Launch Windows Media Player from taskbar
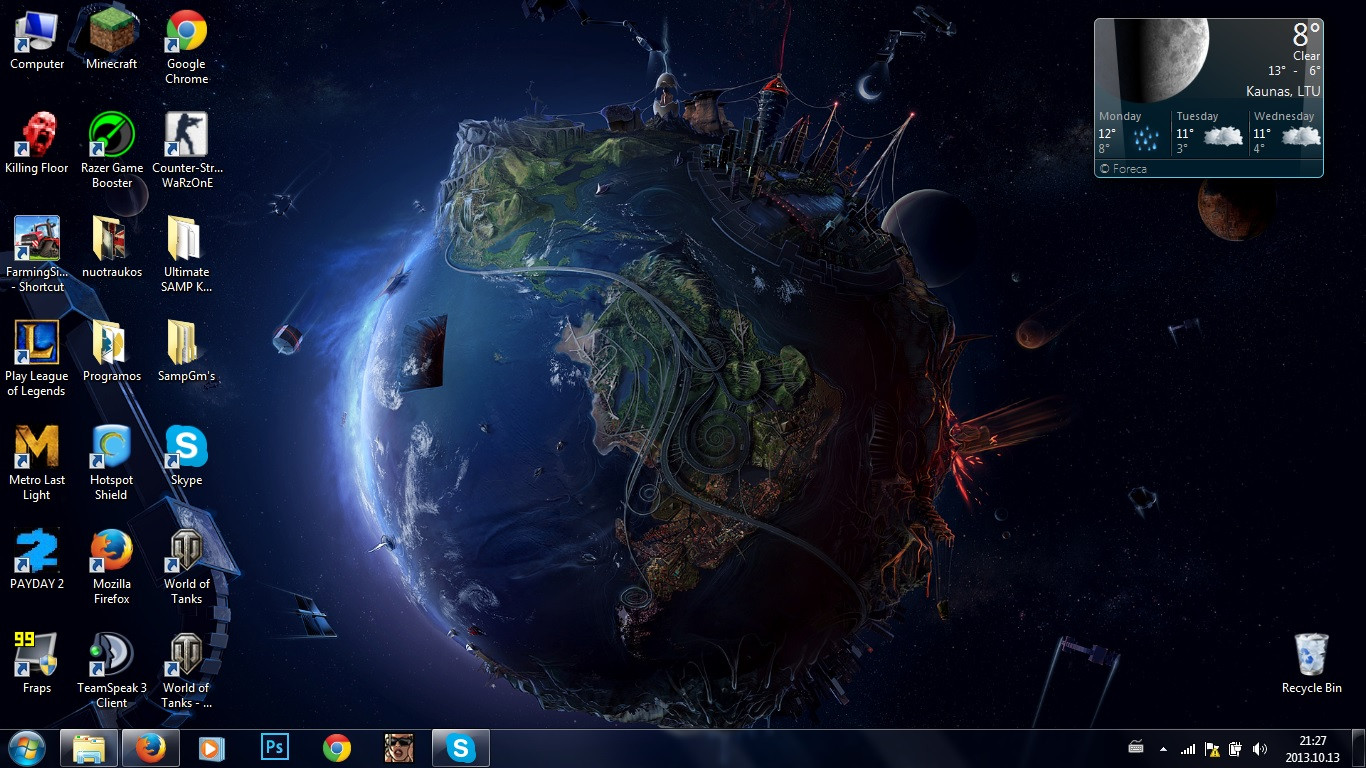Viewport: 1366px width, 768px height. coord(212,748)
